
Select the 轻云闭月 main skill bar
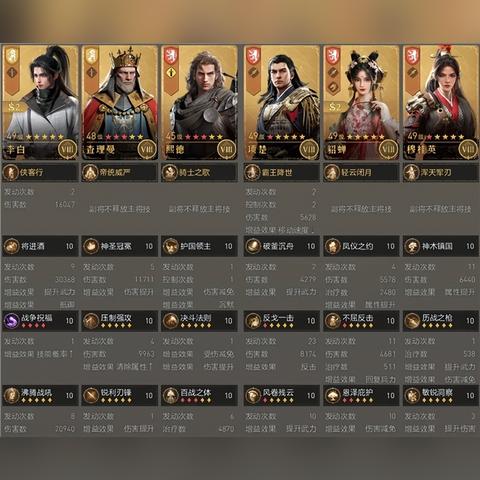coord(361,172)
